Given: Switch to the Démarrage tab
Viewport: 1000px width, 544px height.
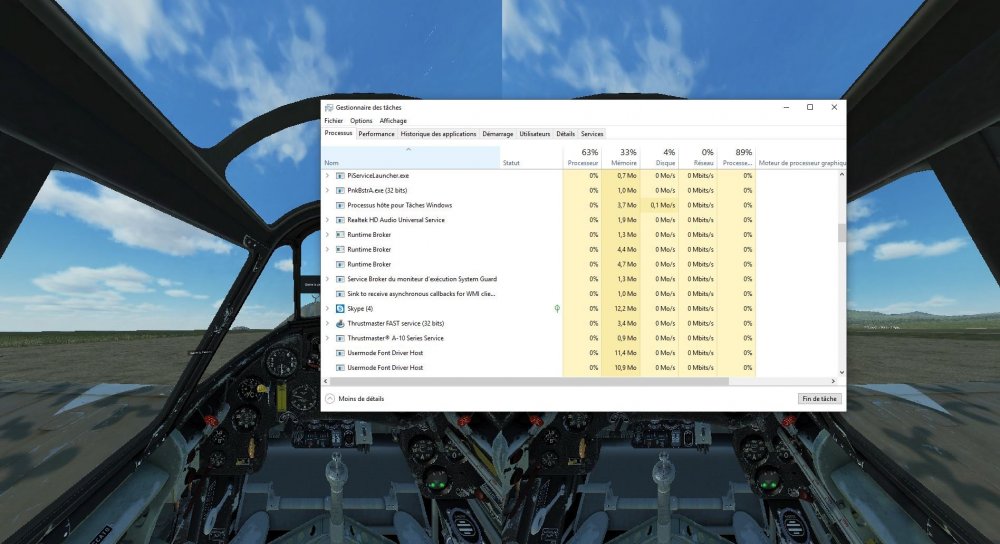Looking at the screenshot, I should [x=497, y=134].
